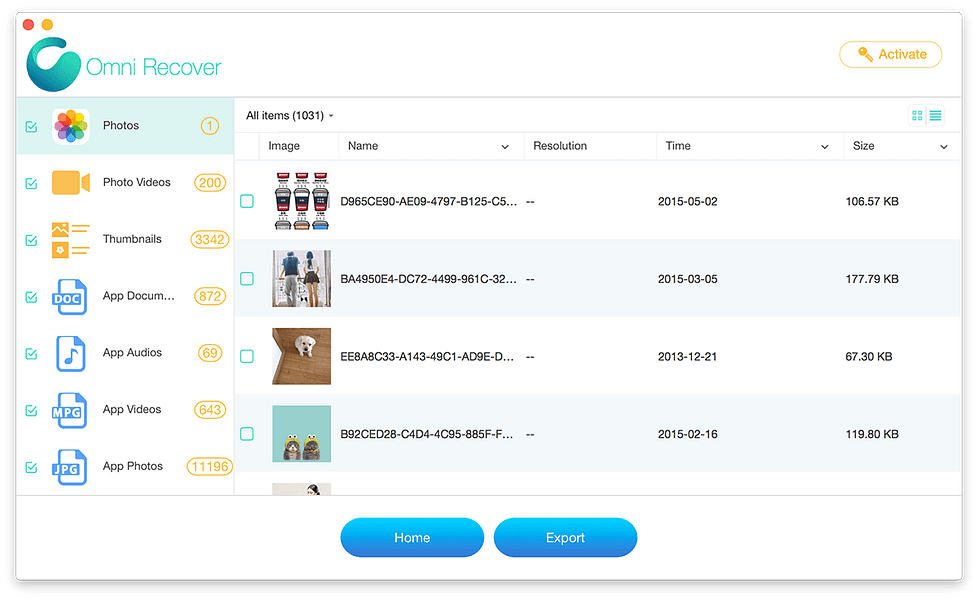The image size is (978, 600).
Task: Check the box for file B92CED28-C4D4
Action: click(247, 434)
